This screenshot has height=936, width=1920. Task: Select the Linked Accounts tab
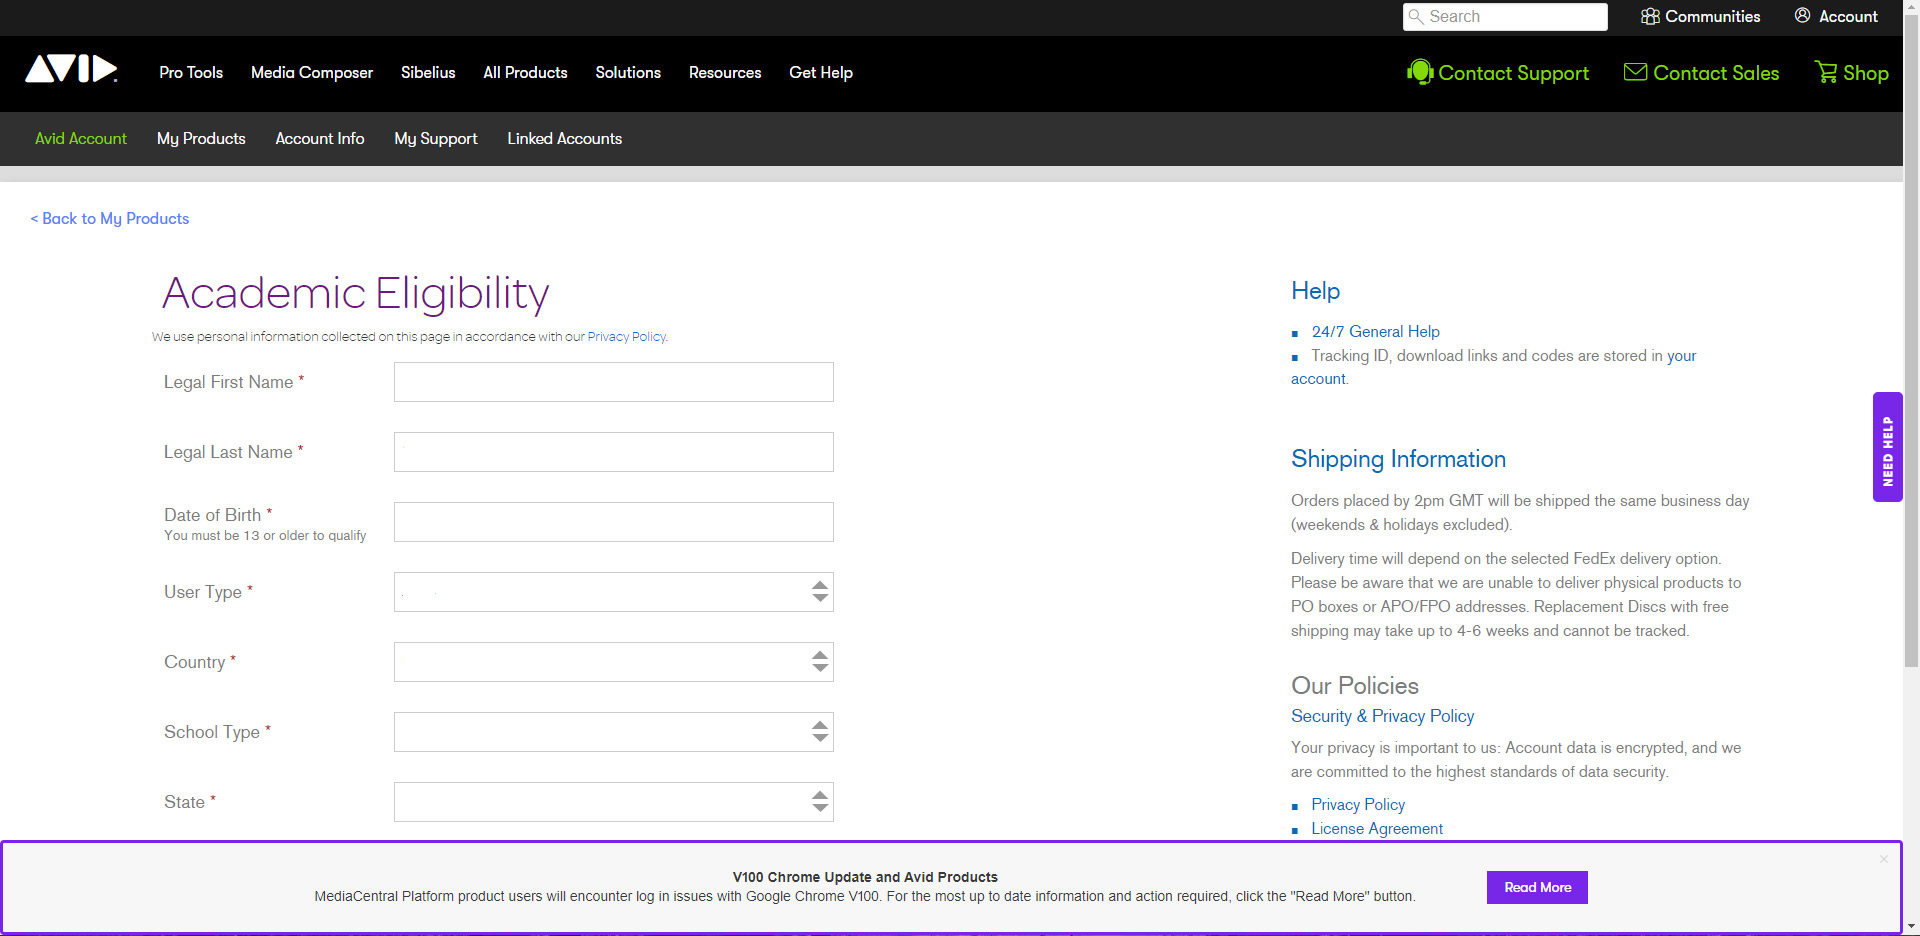click(565, 139)
